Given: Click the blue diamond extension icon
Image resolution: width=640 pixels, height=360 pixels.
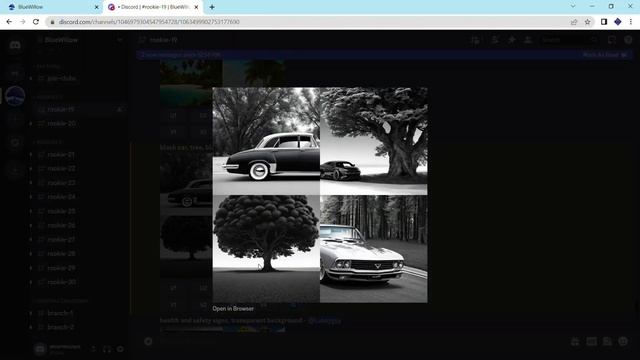Looking at the screenshot, I should pos(618,22).
